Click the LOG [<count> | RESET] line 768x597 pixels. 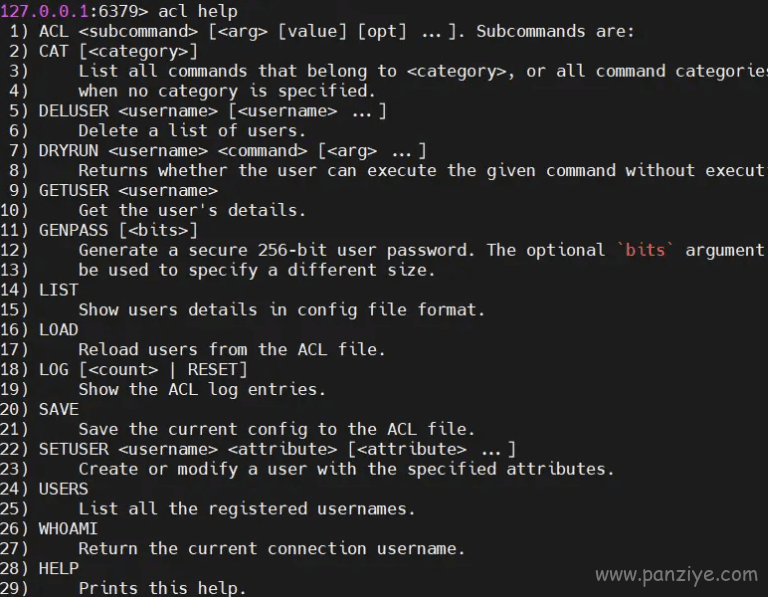[143, 370]
